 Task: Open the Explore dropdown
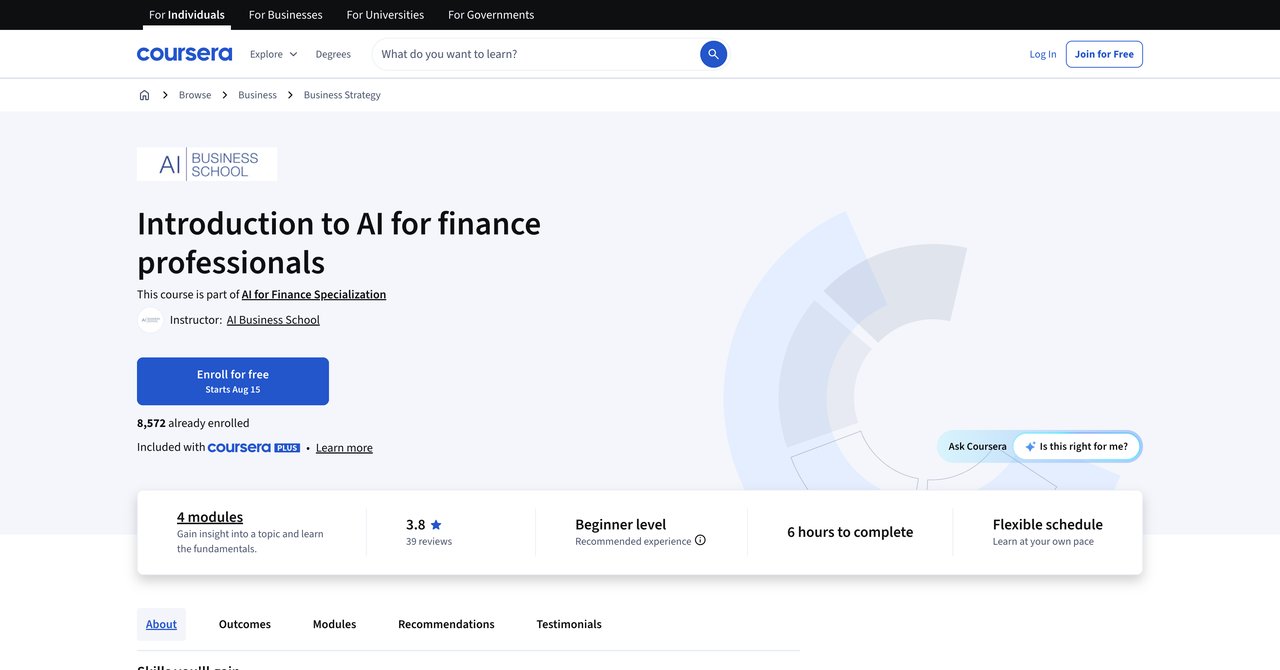pyautogui.click(x=273, y=54)
